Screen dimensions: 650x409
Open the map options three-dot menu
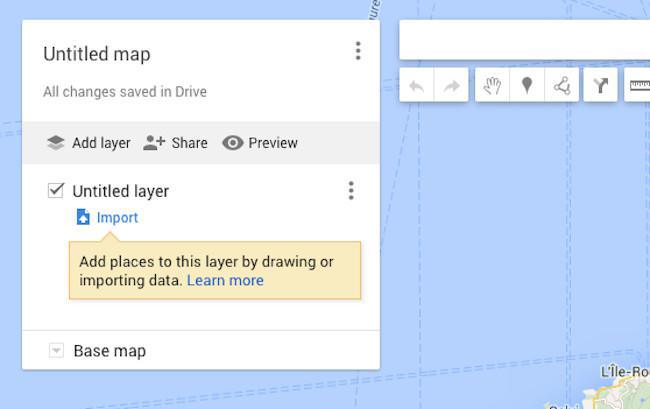click(357, 51)
